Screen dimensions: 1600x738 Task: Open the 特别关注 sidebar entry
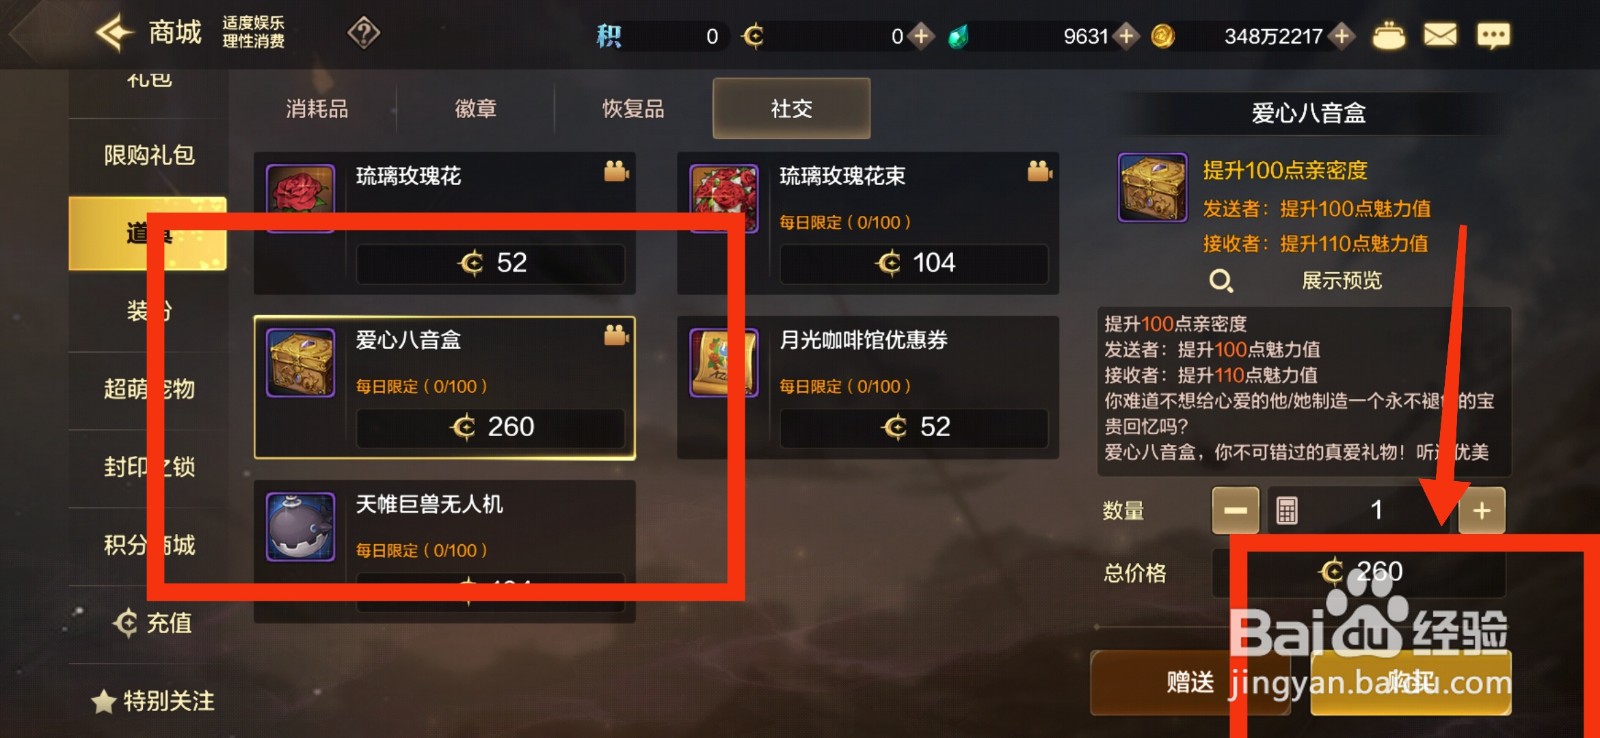[153, 701]
